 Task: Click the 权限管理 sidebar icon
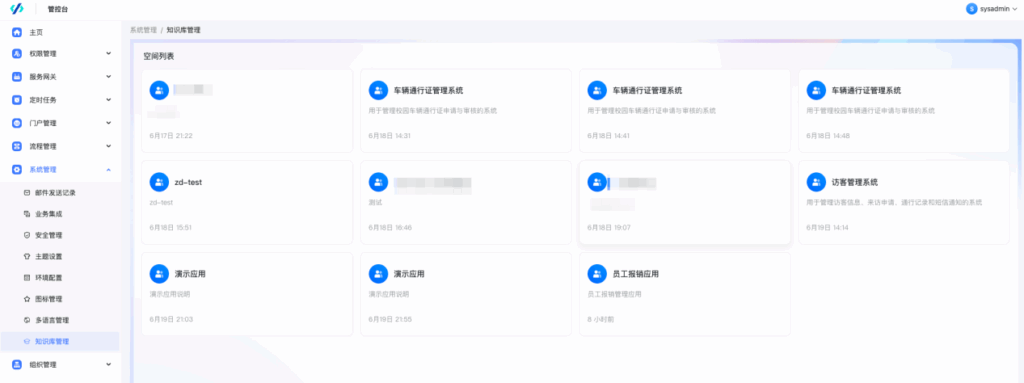click(17, 54)
